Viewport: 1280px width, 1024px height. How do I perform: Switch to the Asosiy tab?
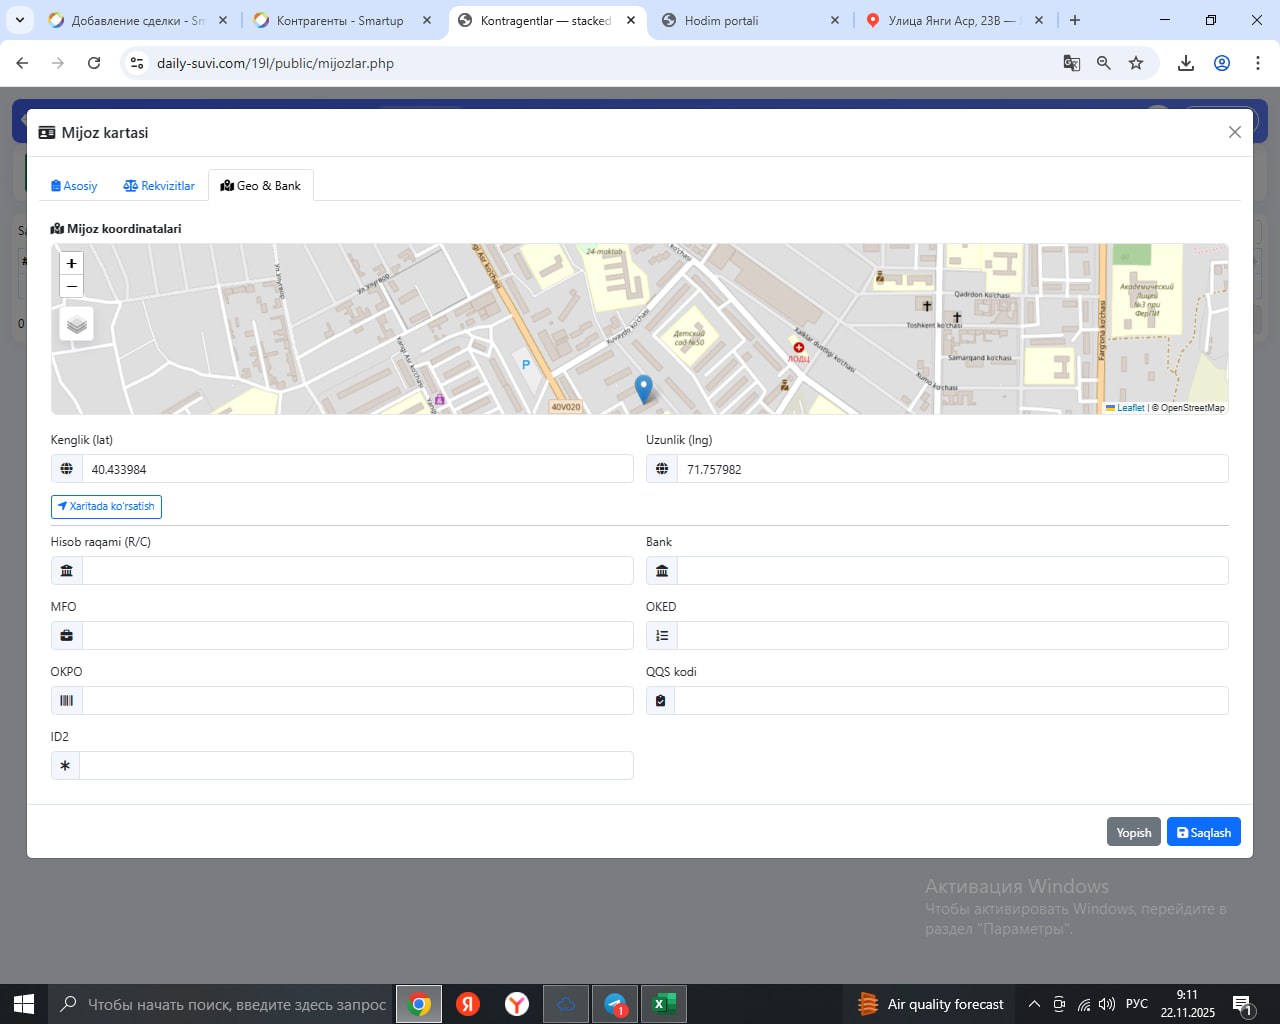(x=74, y=186)
